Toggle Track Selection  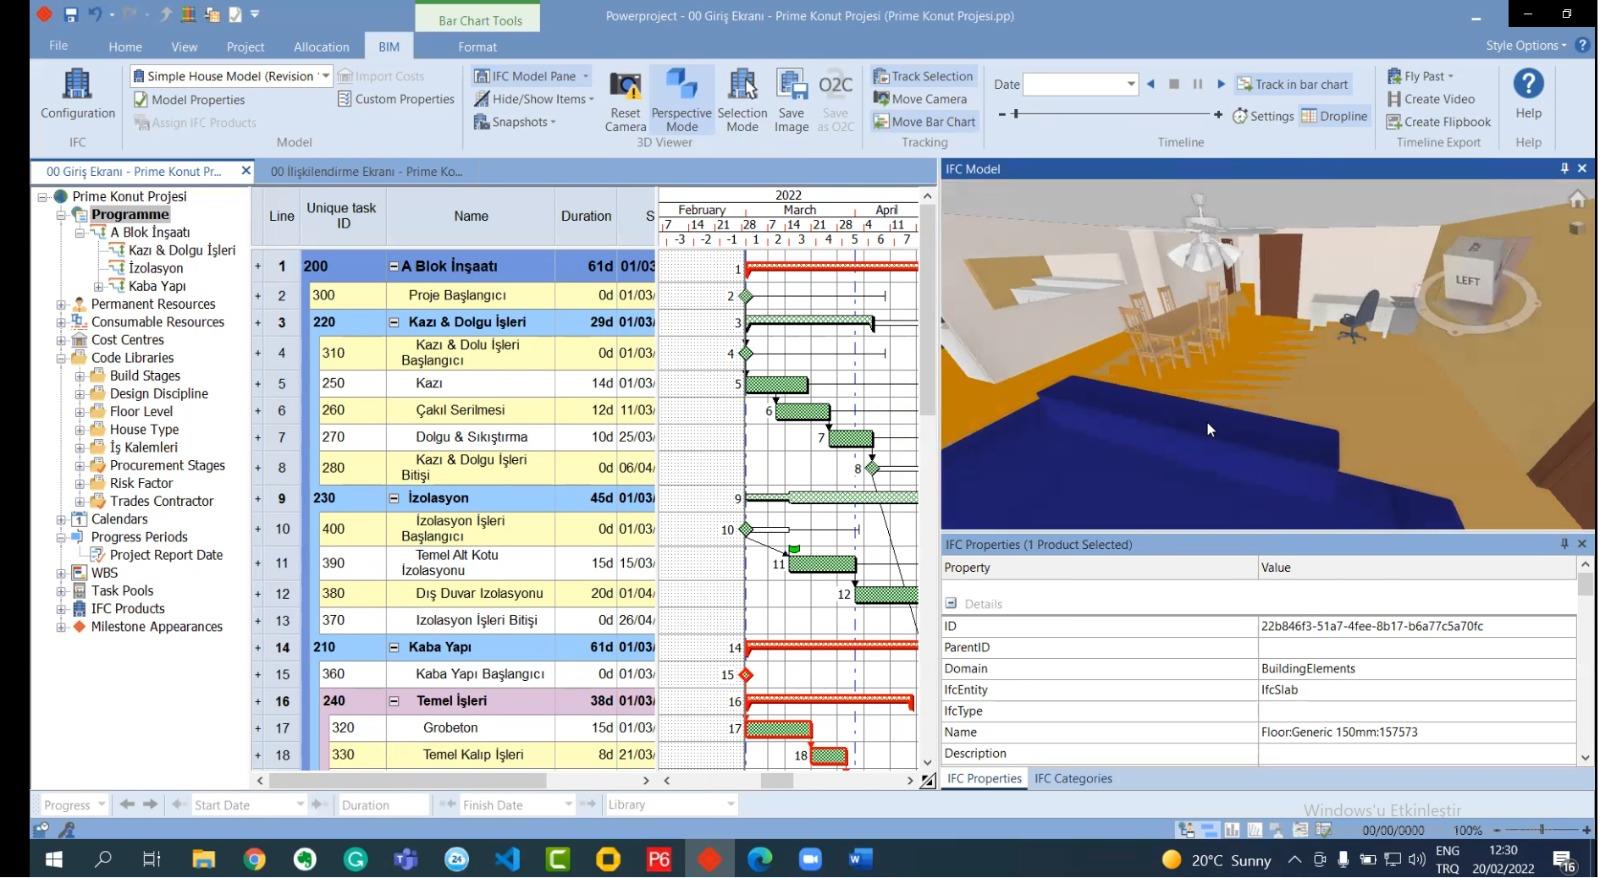(x=923, y=76)
